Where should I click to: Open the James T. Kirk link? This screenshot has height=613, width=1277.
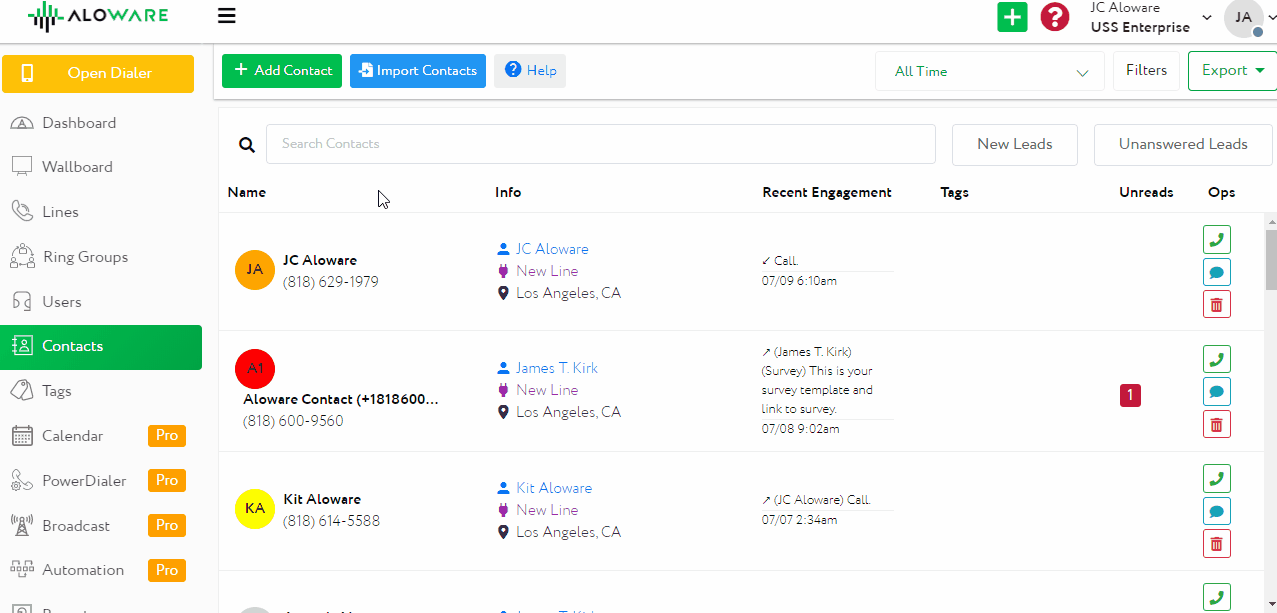pyautogui.click(x=556, y=368)
